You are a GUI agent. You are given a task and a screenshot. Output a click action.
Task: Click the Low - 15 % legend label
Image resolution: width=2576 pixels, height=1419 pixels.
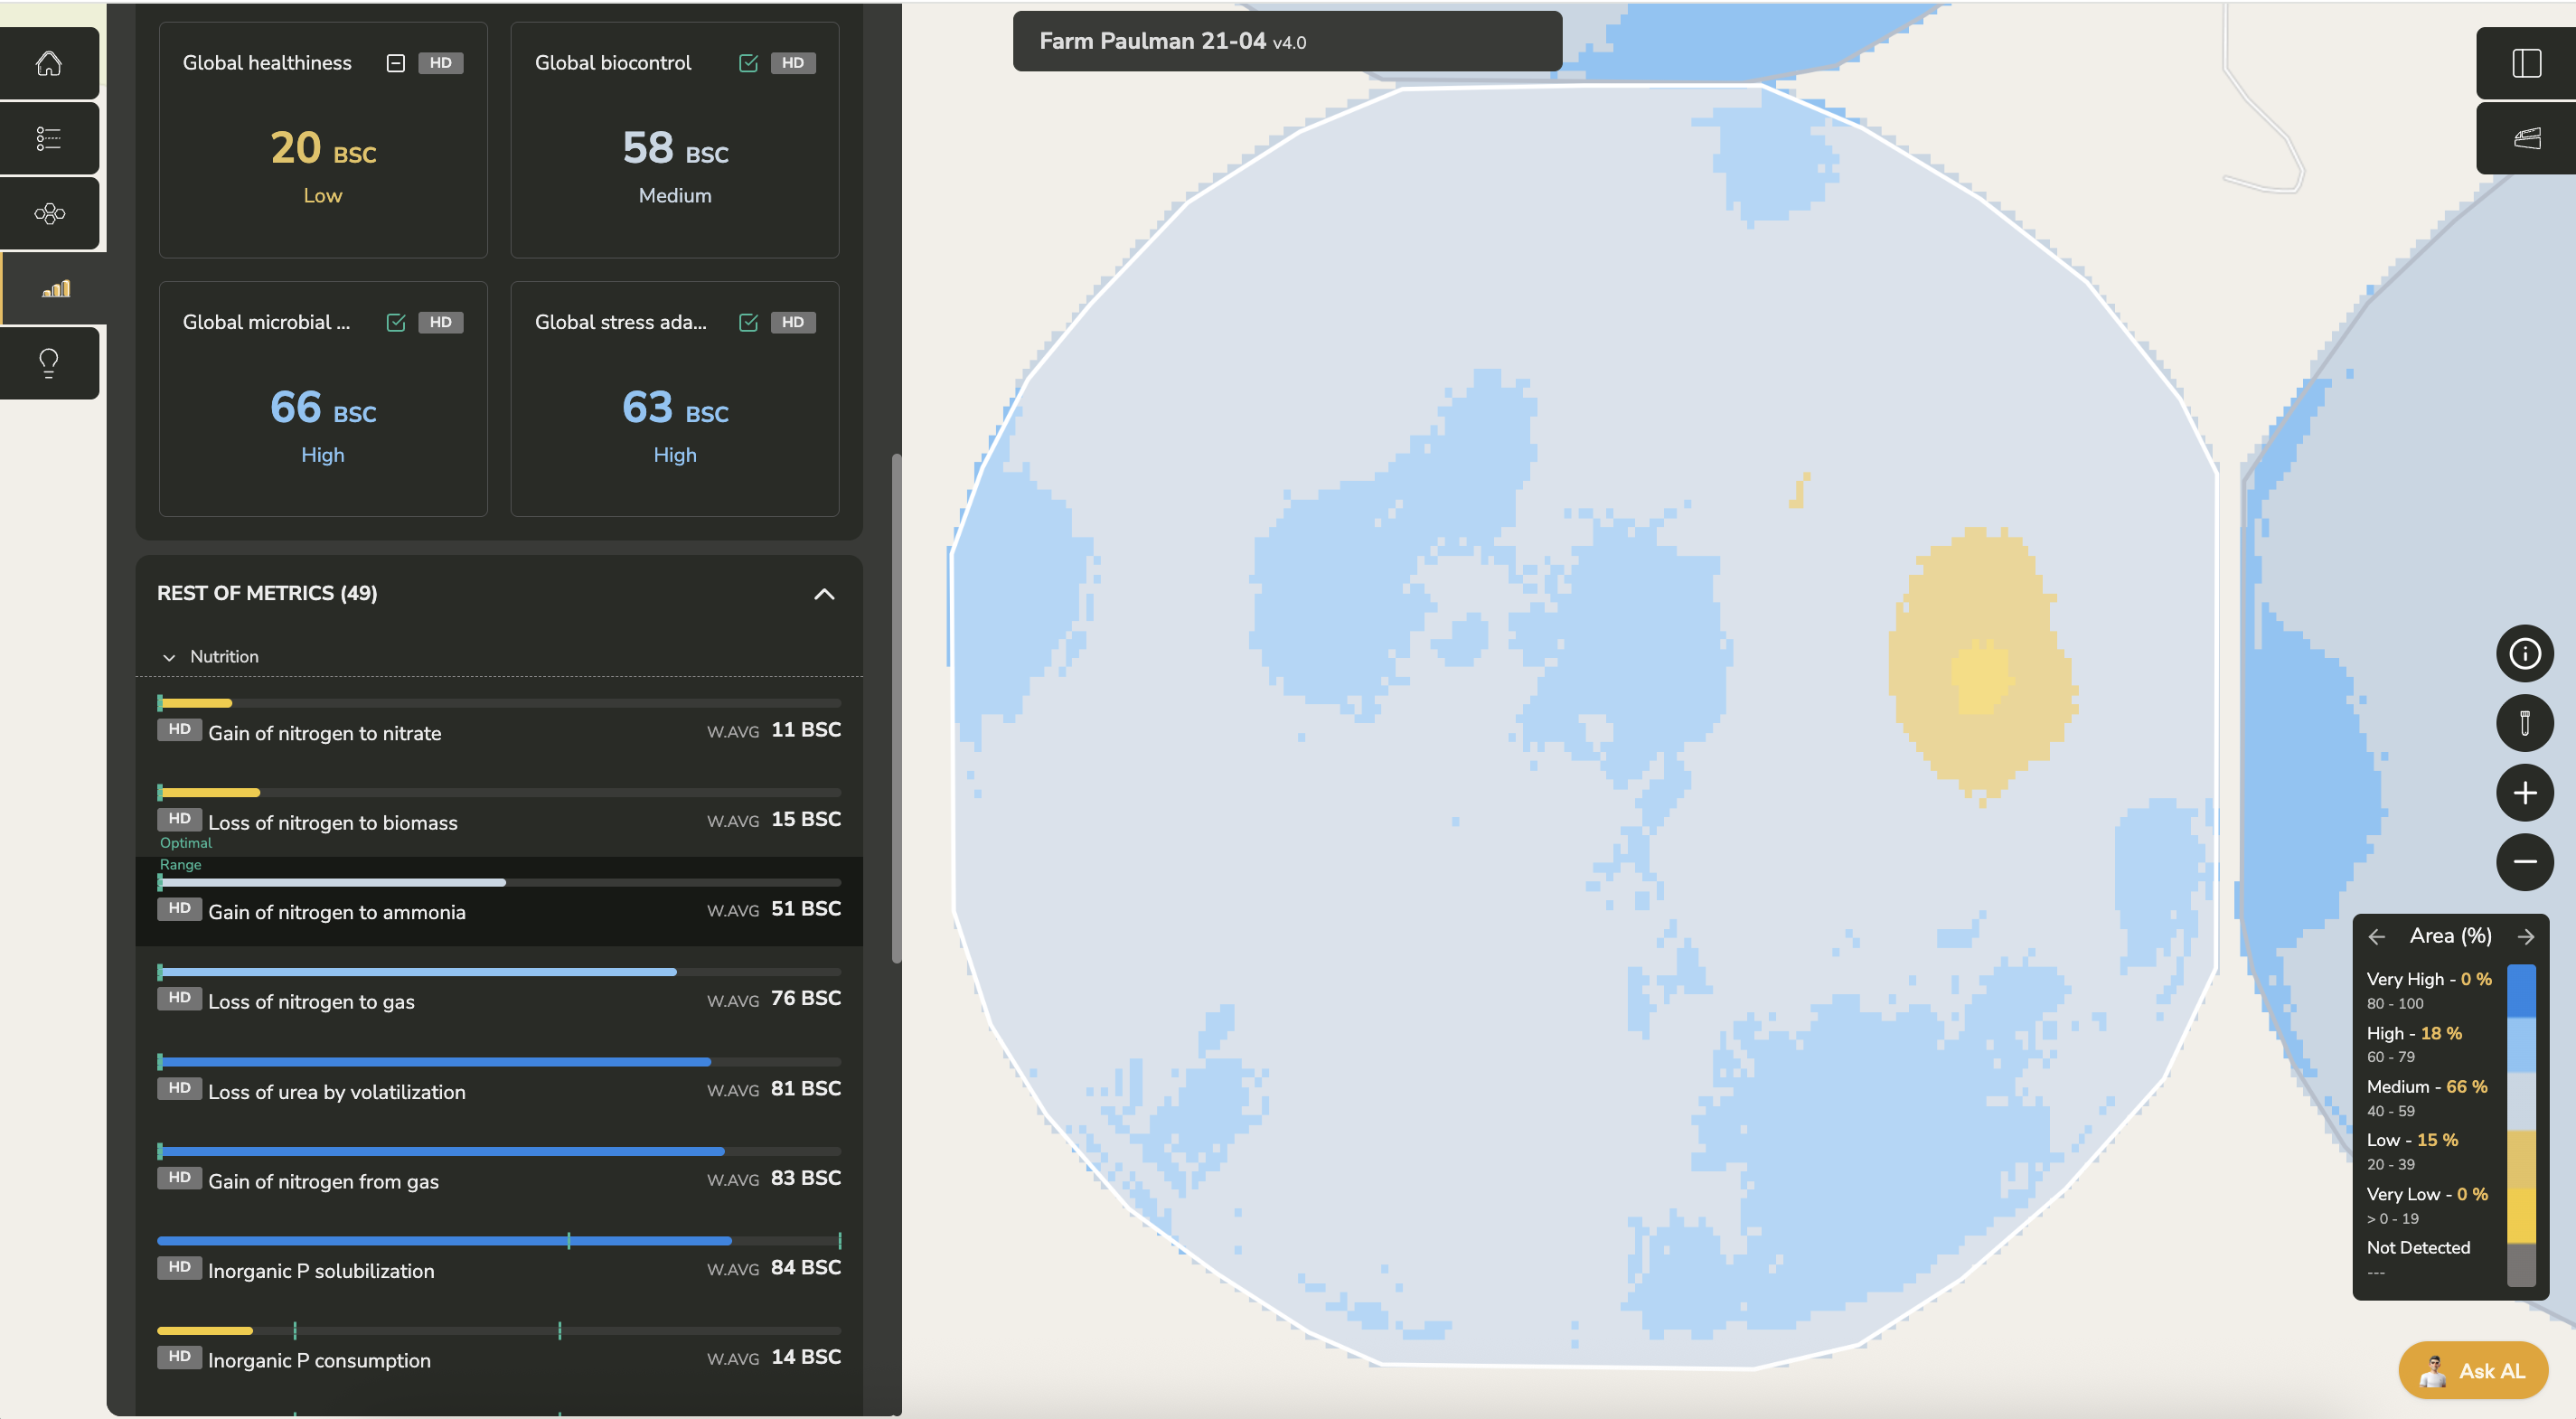click(x=2412, y=1141)
